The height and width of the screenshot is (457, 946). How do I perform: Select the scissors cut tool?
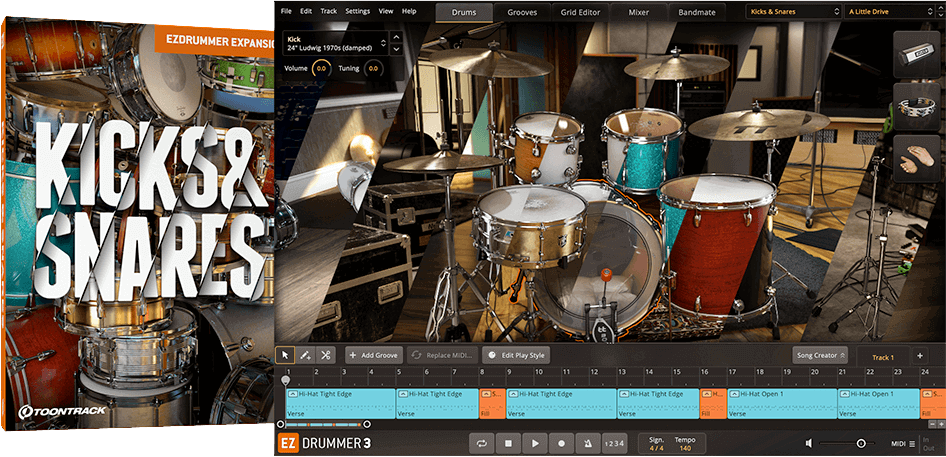326,355
